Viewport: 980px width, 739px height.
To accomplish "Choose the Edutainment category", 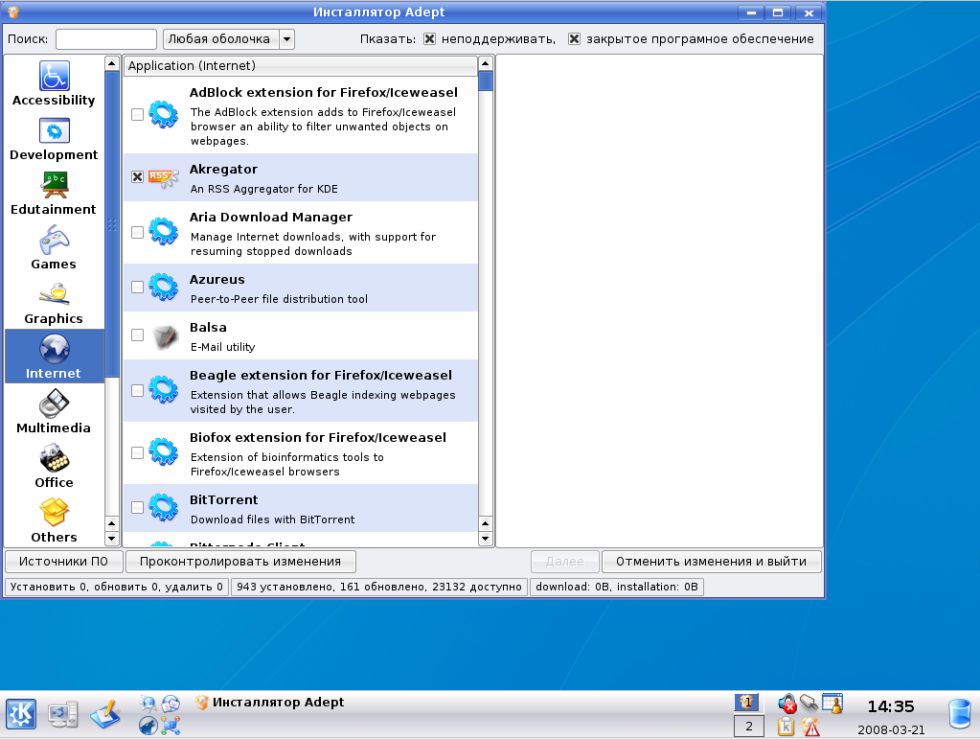I will pyautogui.click(x=54, y=194).
